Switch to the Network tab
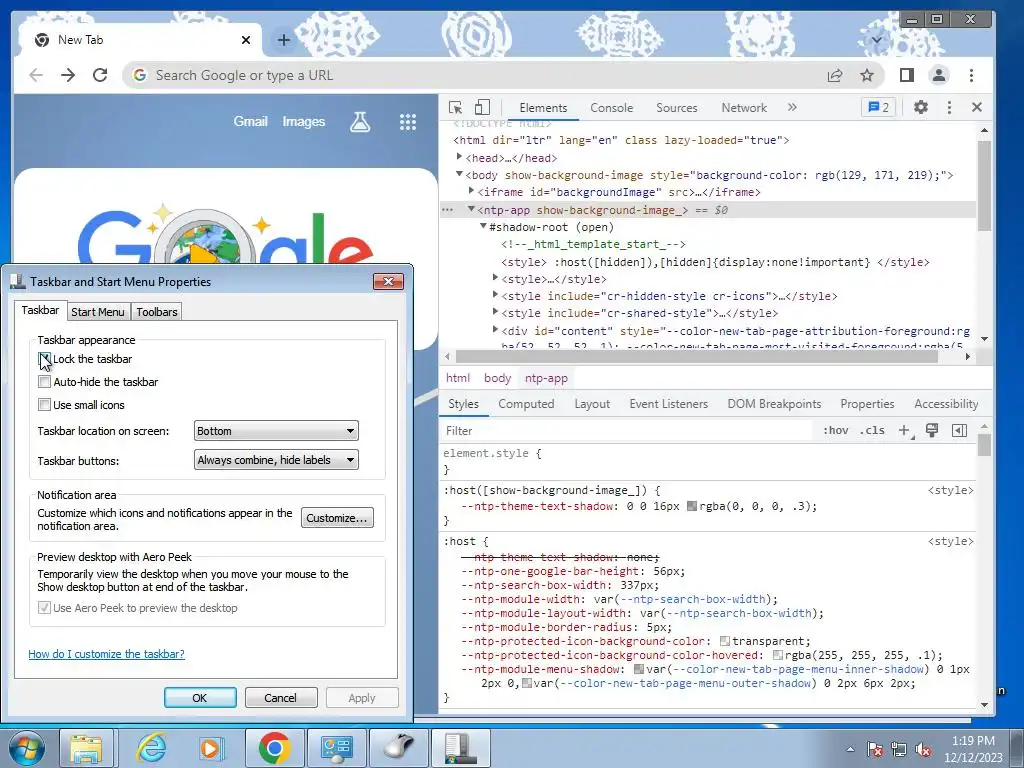 click(x=744, y=108)
